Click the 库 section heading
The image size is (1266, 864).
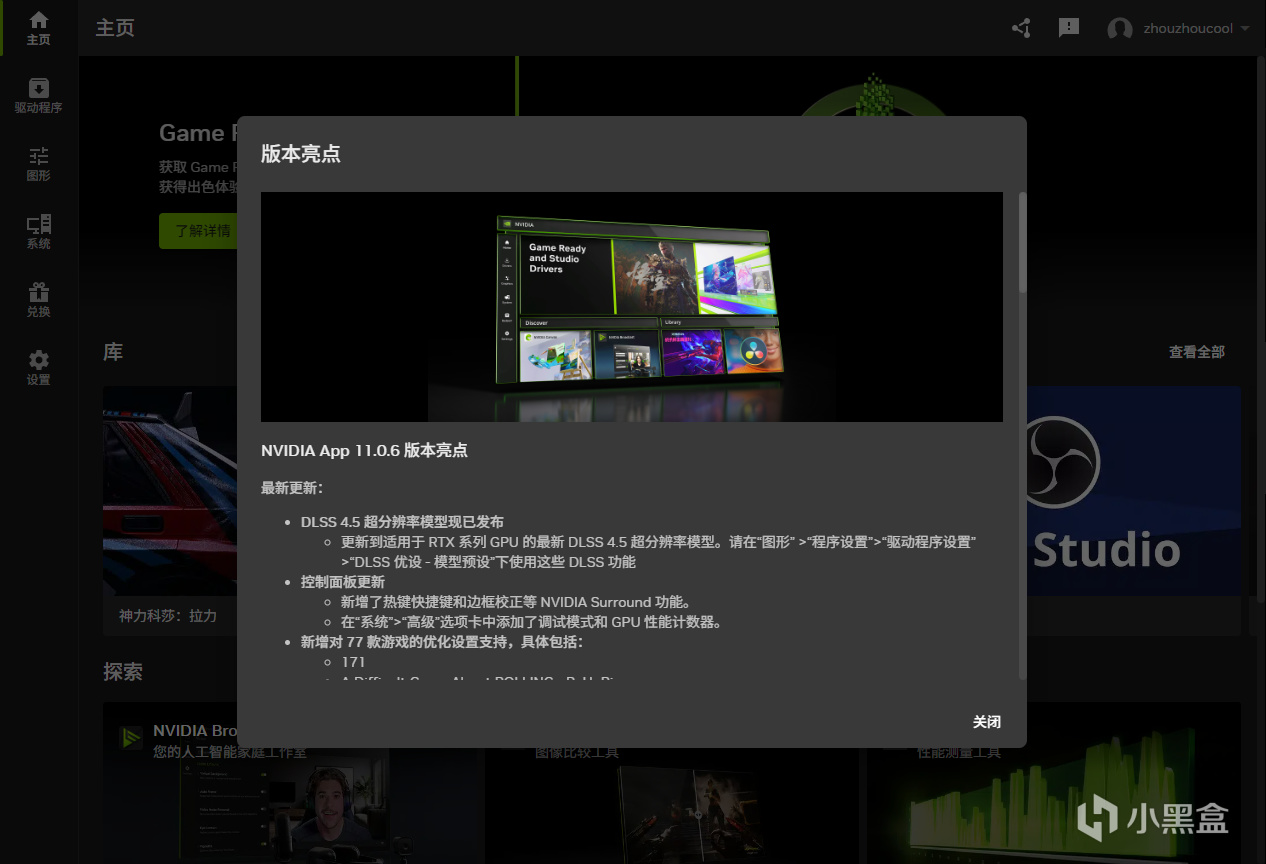point(113,352)
